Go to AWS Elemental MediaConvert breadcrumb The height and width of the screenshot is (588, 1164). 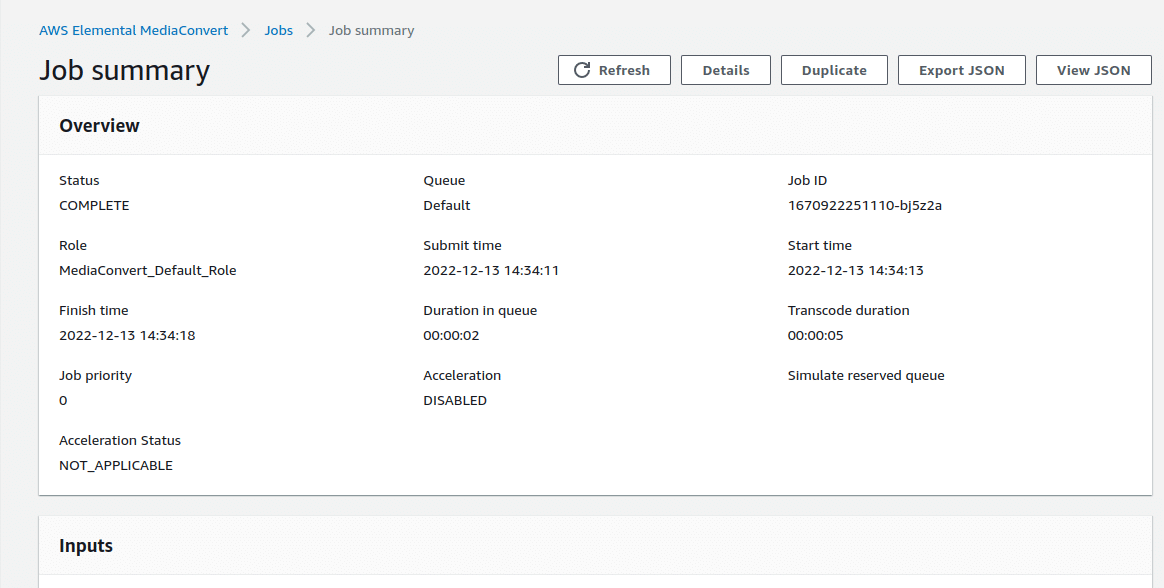click(133, 30)
